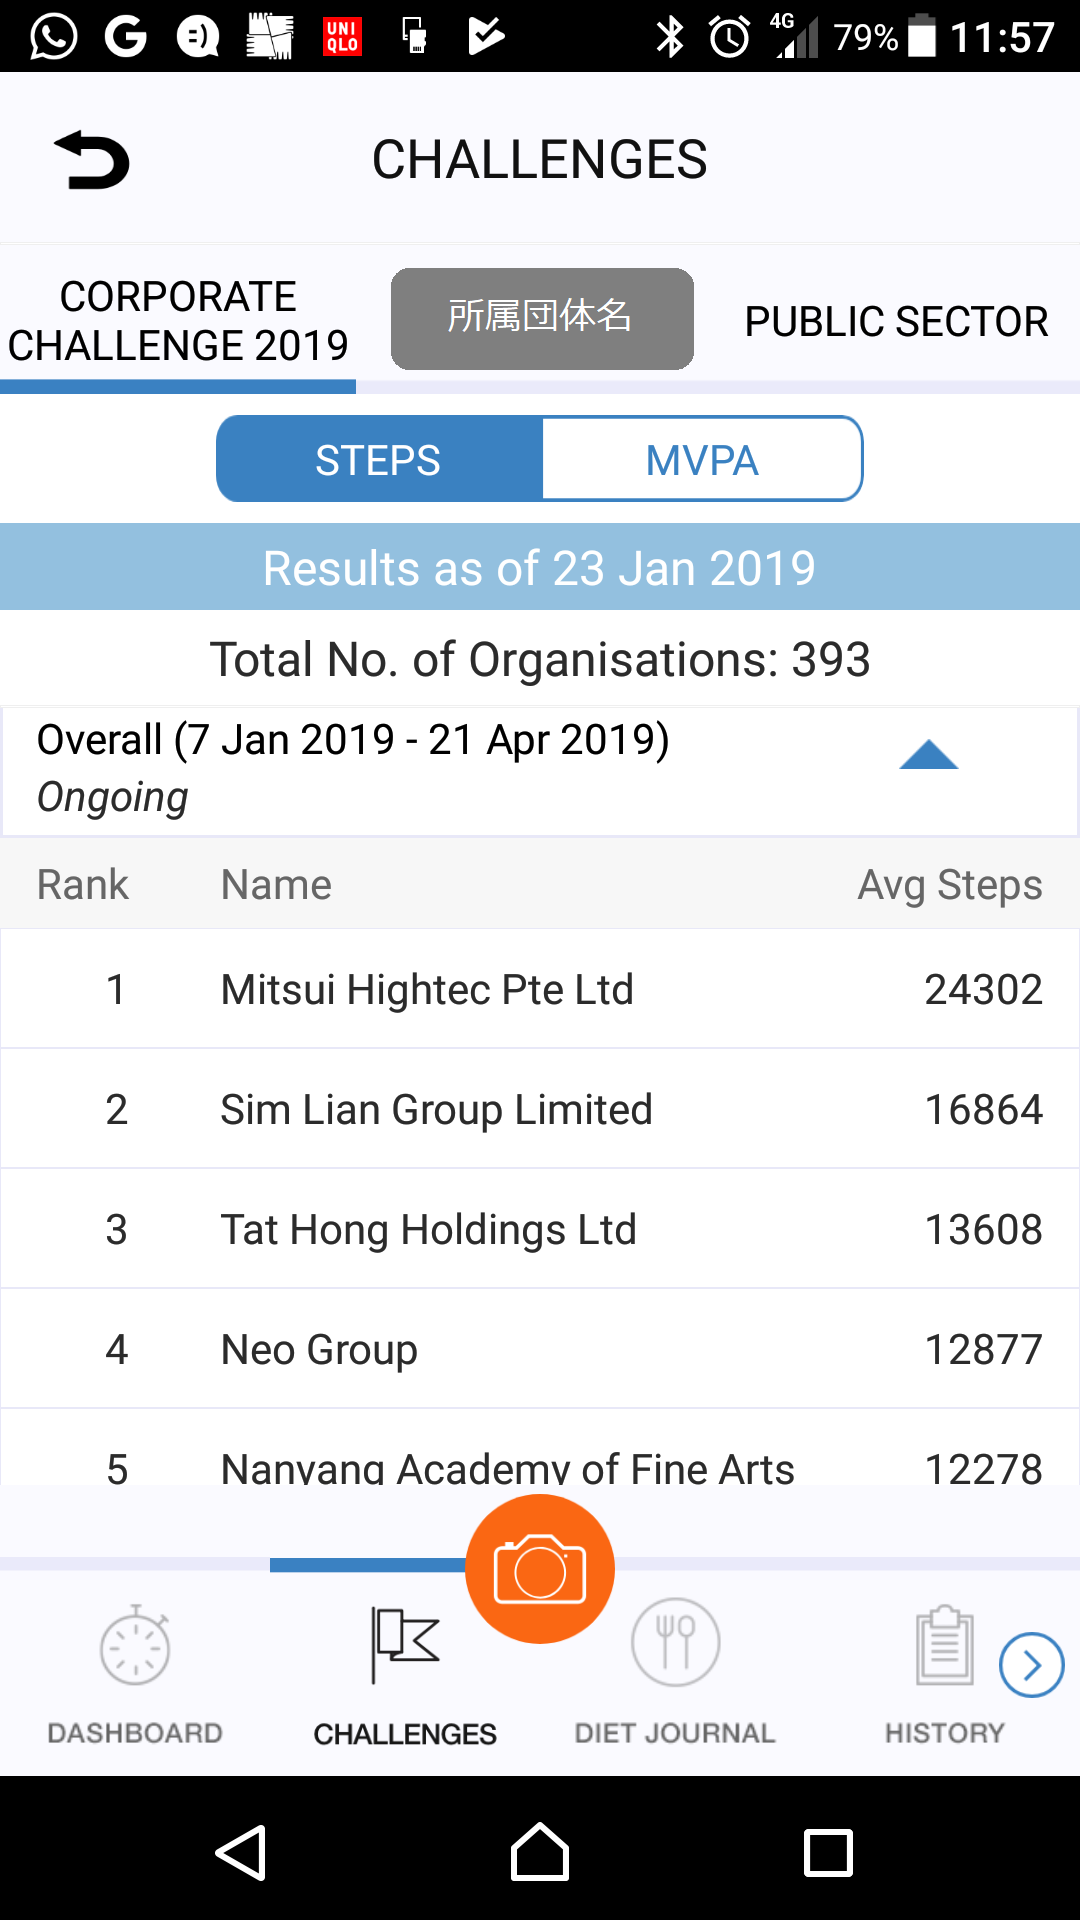Open the orange camera button

540,1569
